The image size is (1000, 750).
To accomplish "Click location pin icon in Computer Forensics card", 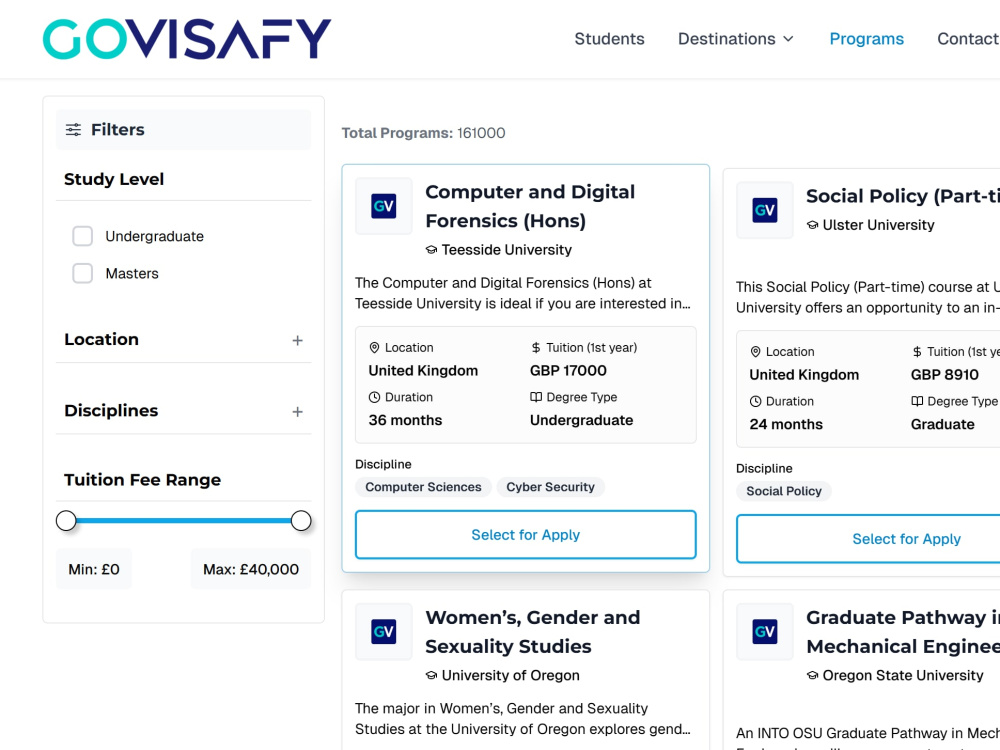I will click(374, 348).
